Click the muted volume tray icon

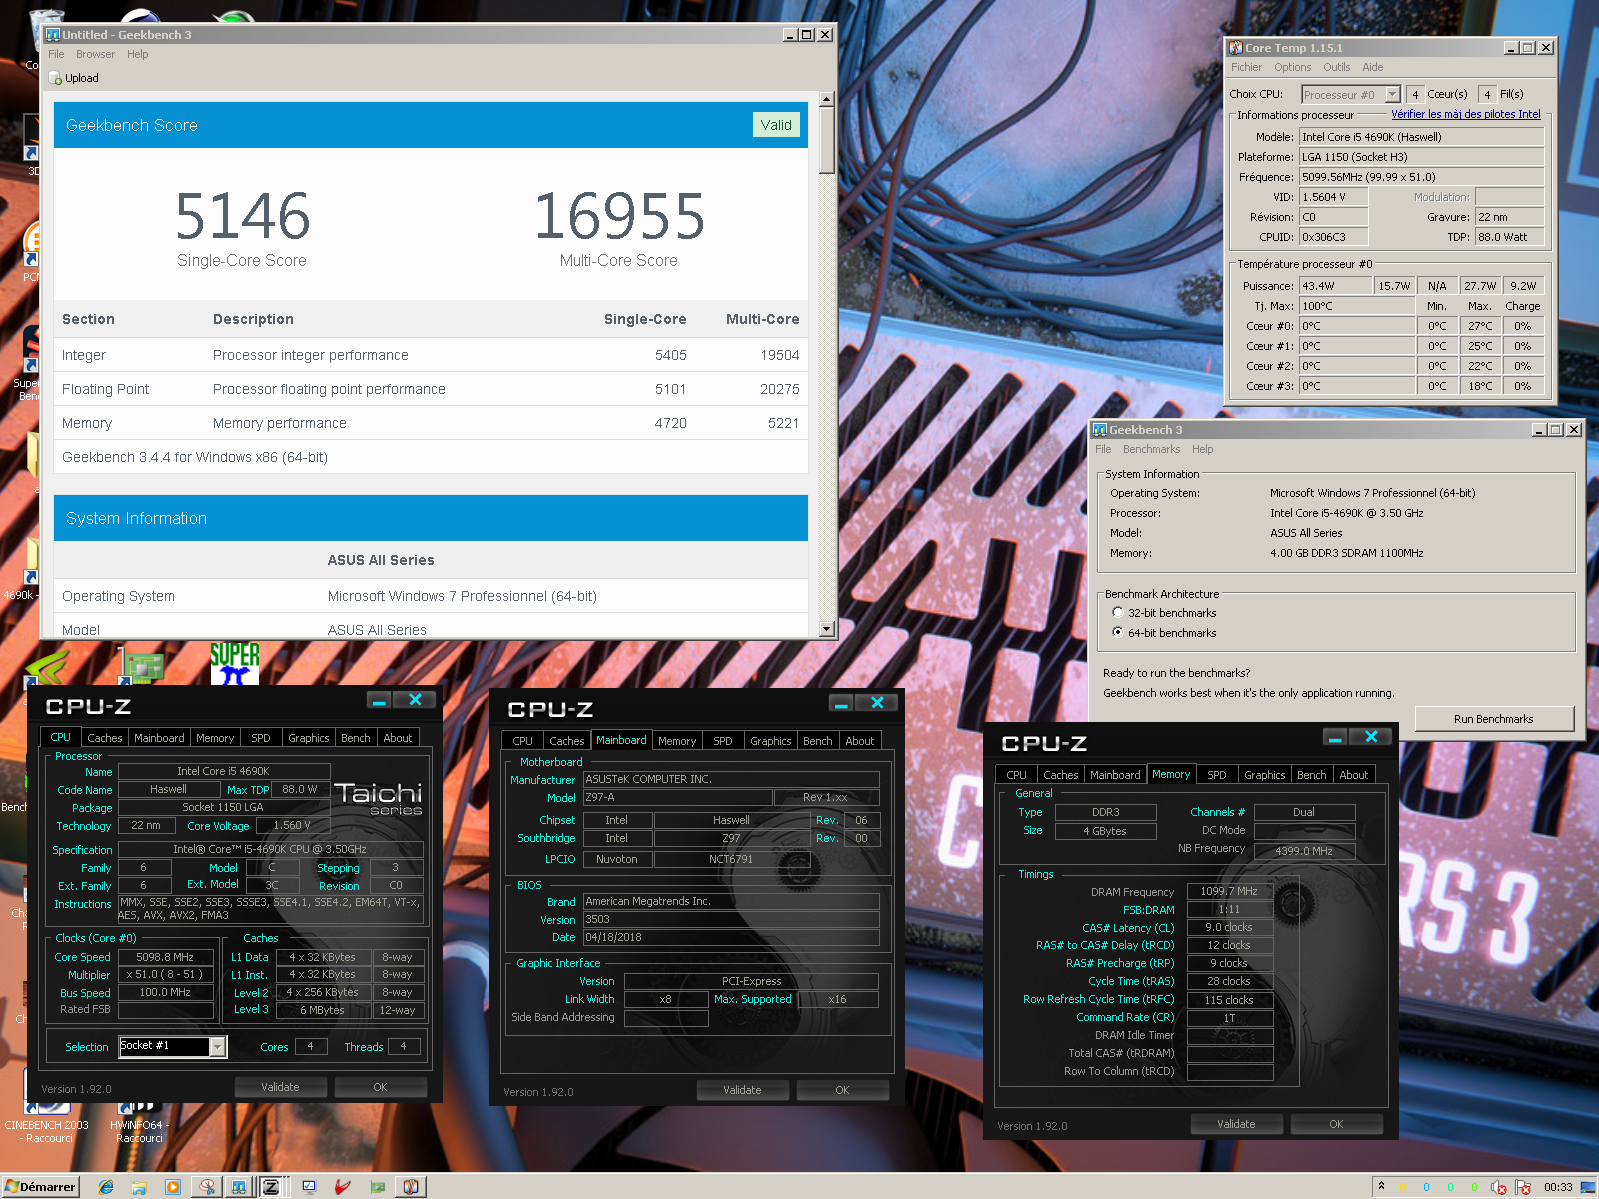pos(1498,1187)
